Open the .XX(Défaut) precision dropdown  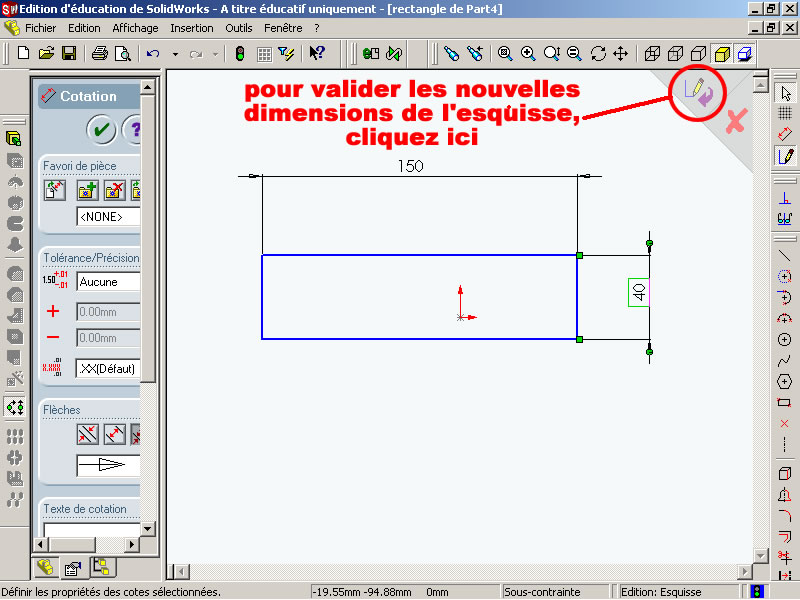[108, 369]
